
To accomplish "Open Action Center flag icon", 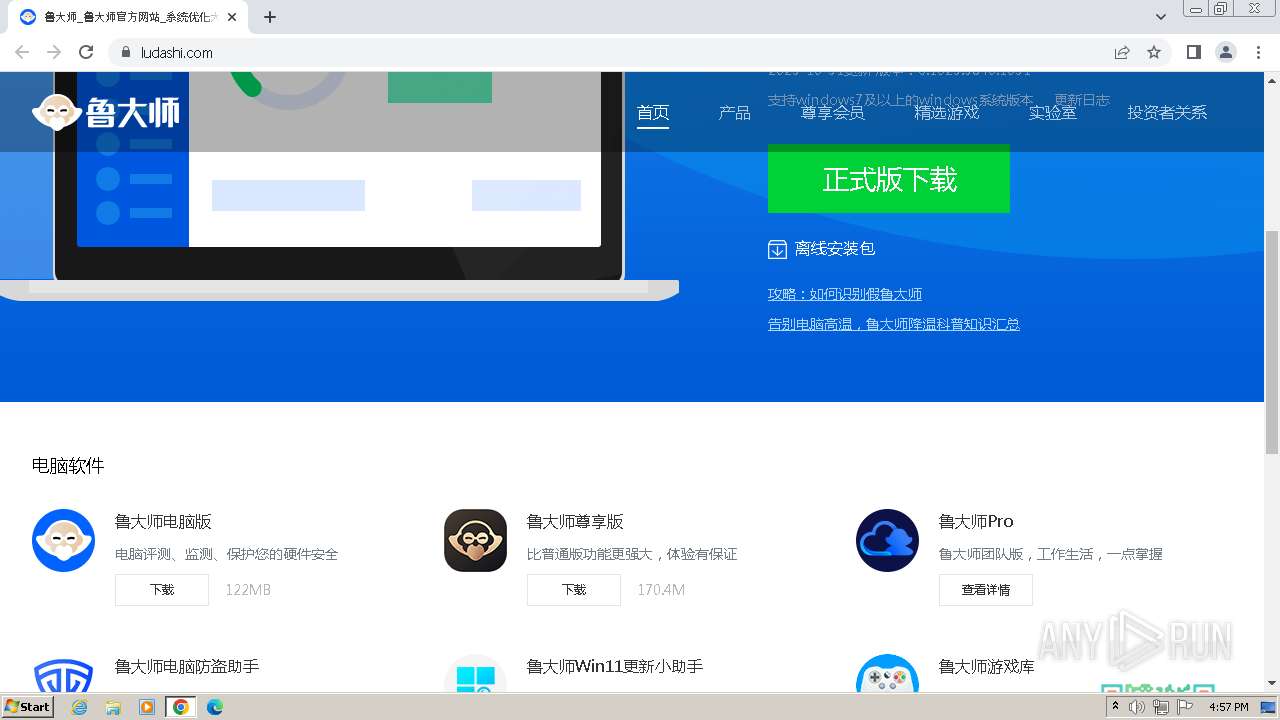I will (x=1183, y=707).
